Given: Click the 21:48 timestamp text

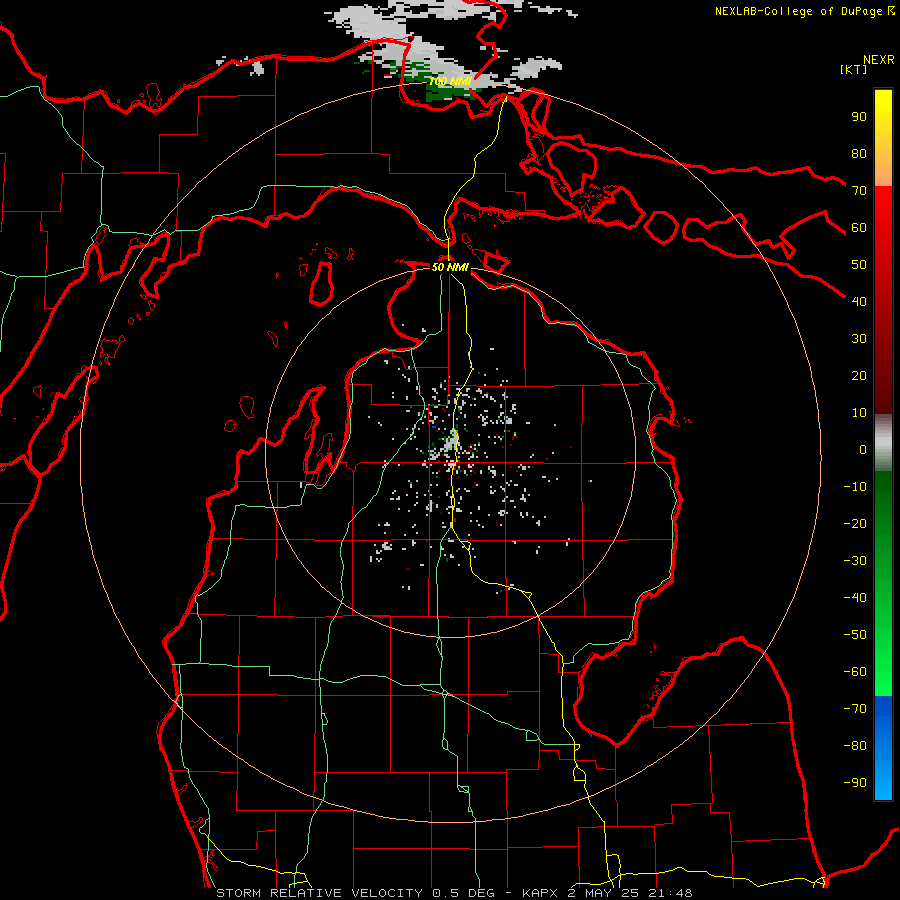Looking at the screenshot, I should [x=671, y=893].
